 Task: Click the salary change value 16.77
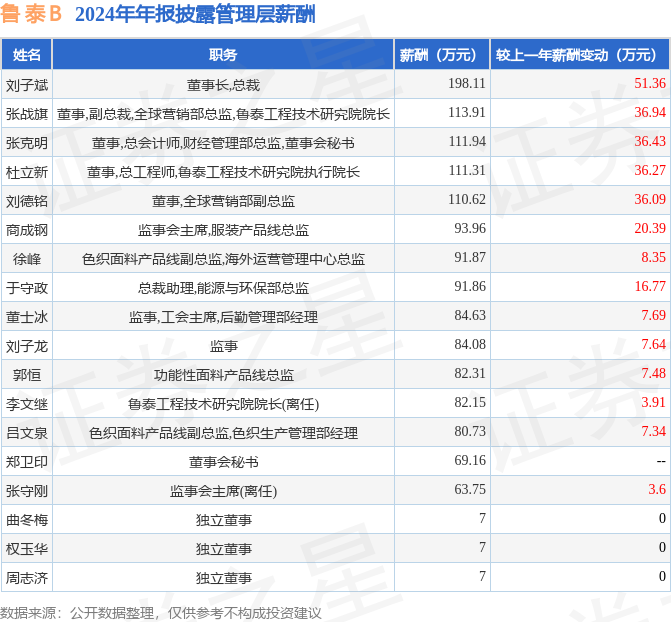coord(650,286)
